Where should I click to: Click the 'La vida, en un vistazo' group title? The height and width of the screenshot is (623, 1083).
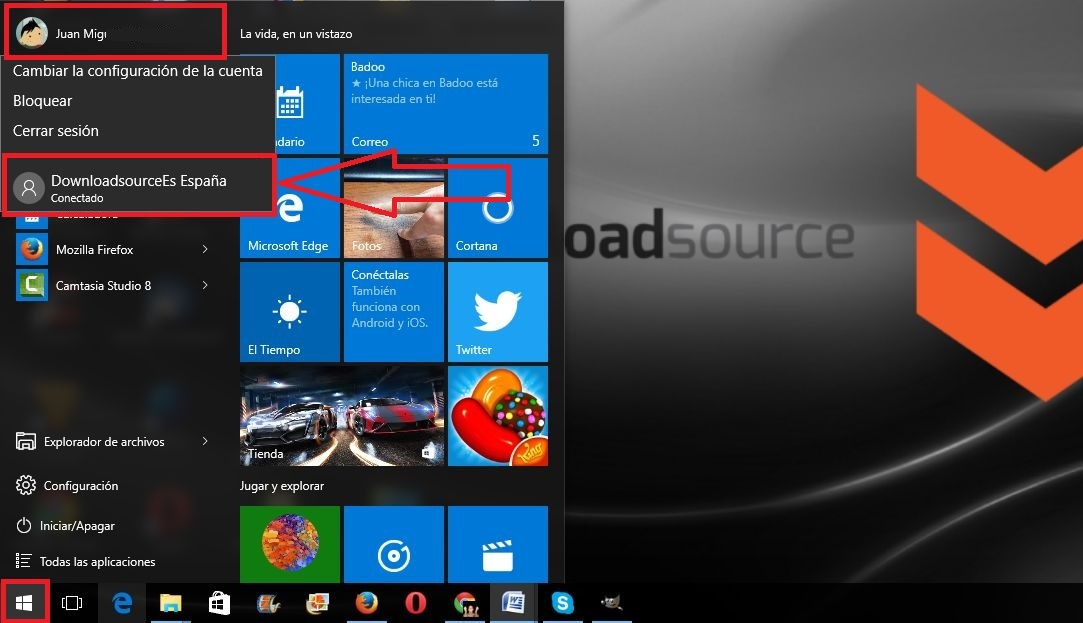click(x=296, y=34)
